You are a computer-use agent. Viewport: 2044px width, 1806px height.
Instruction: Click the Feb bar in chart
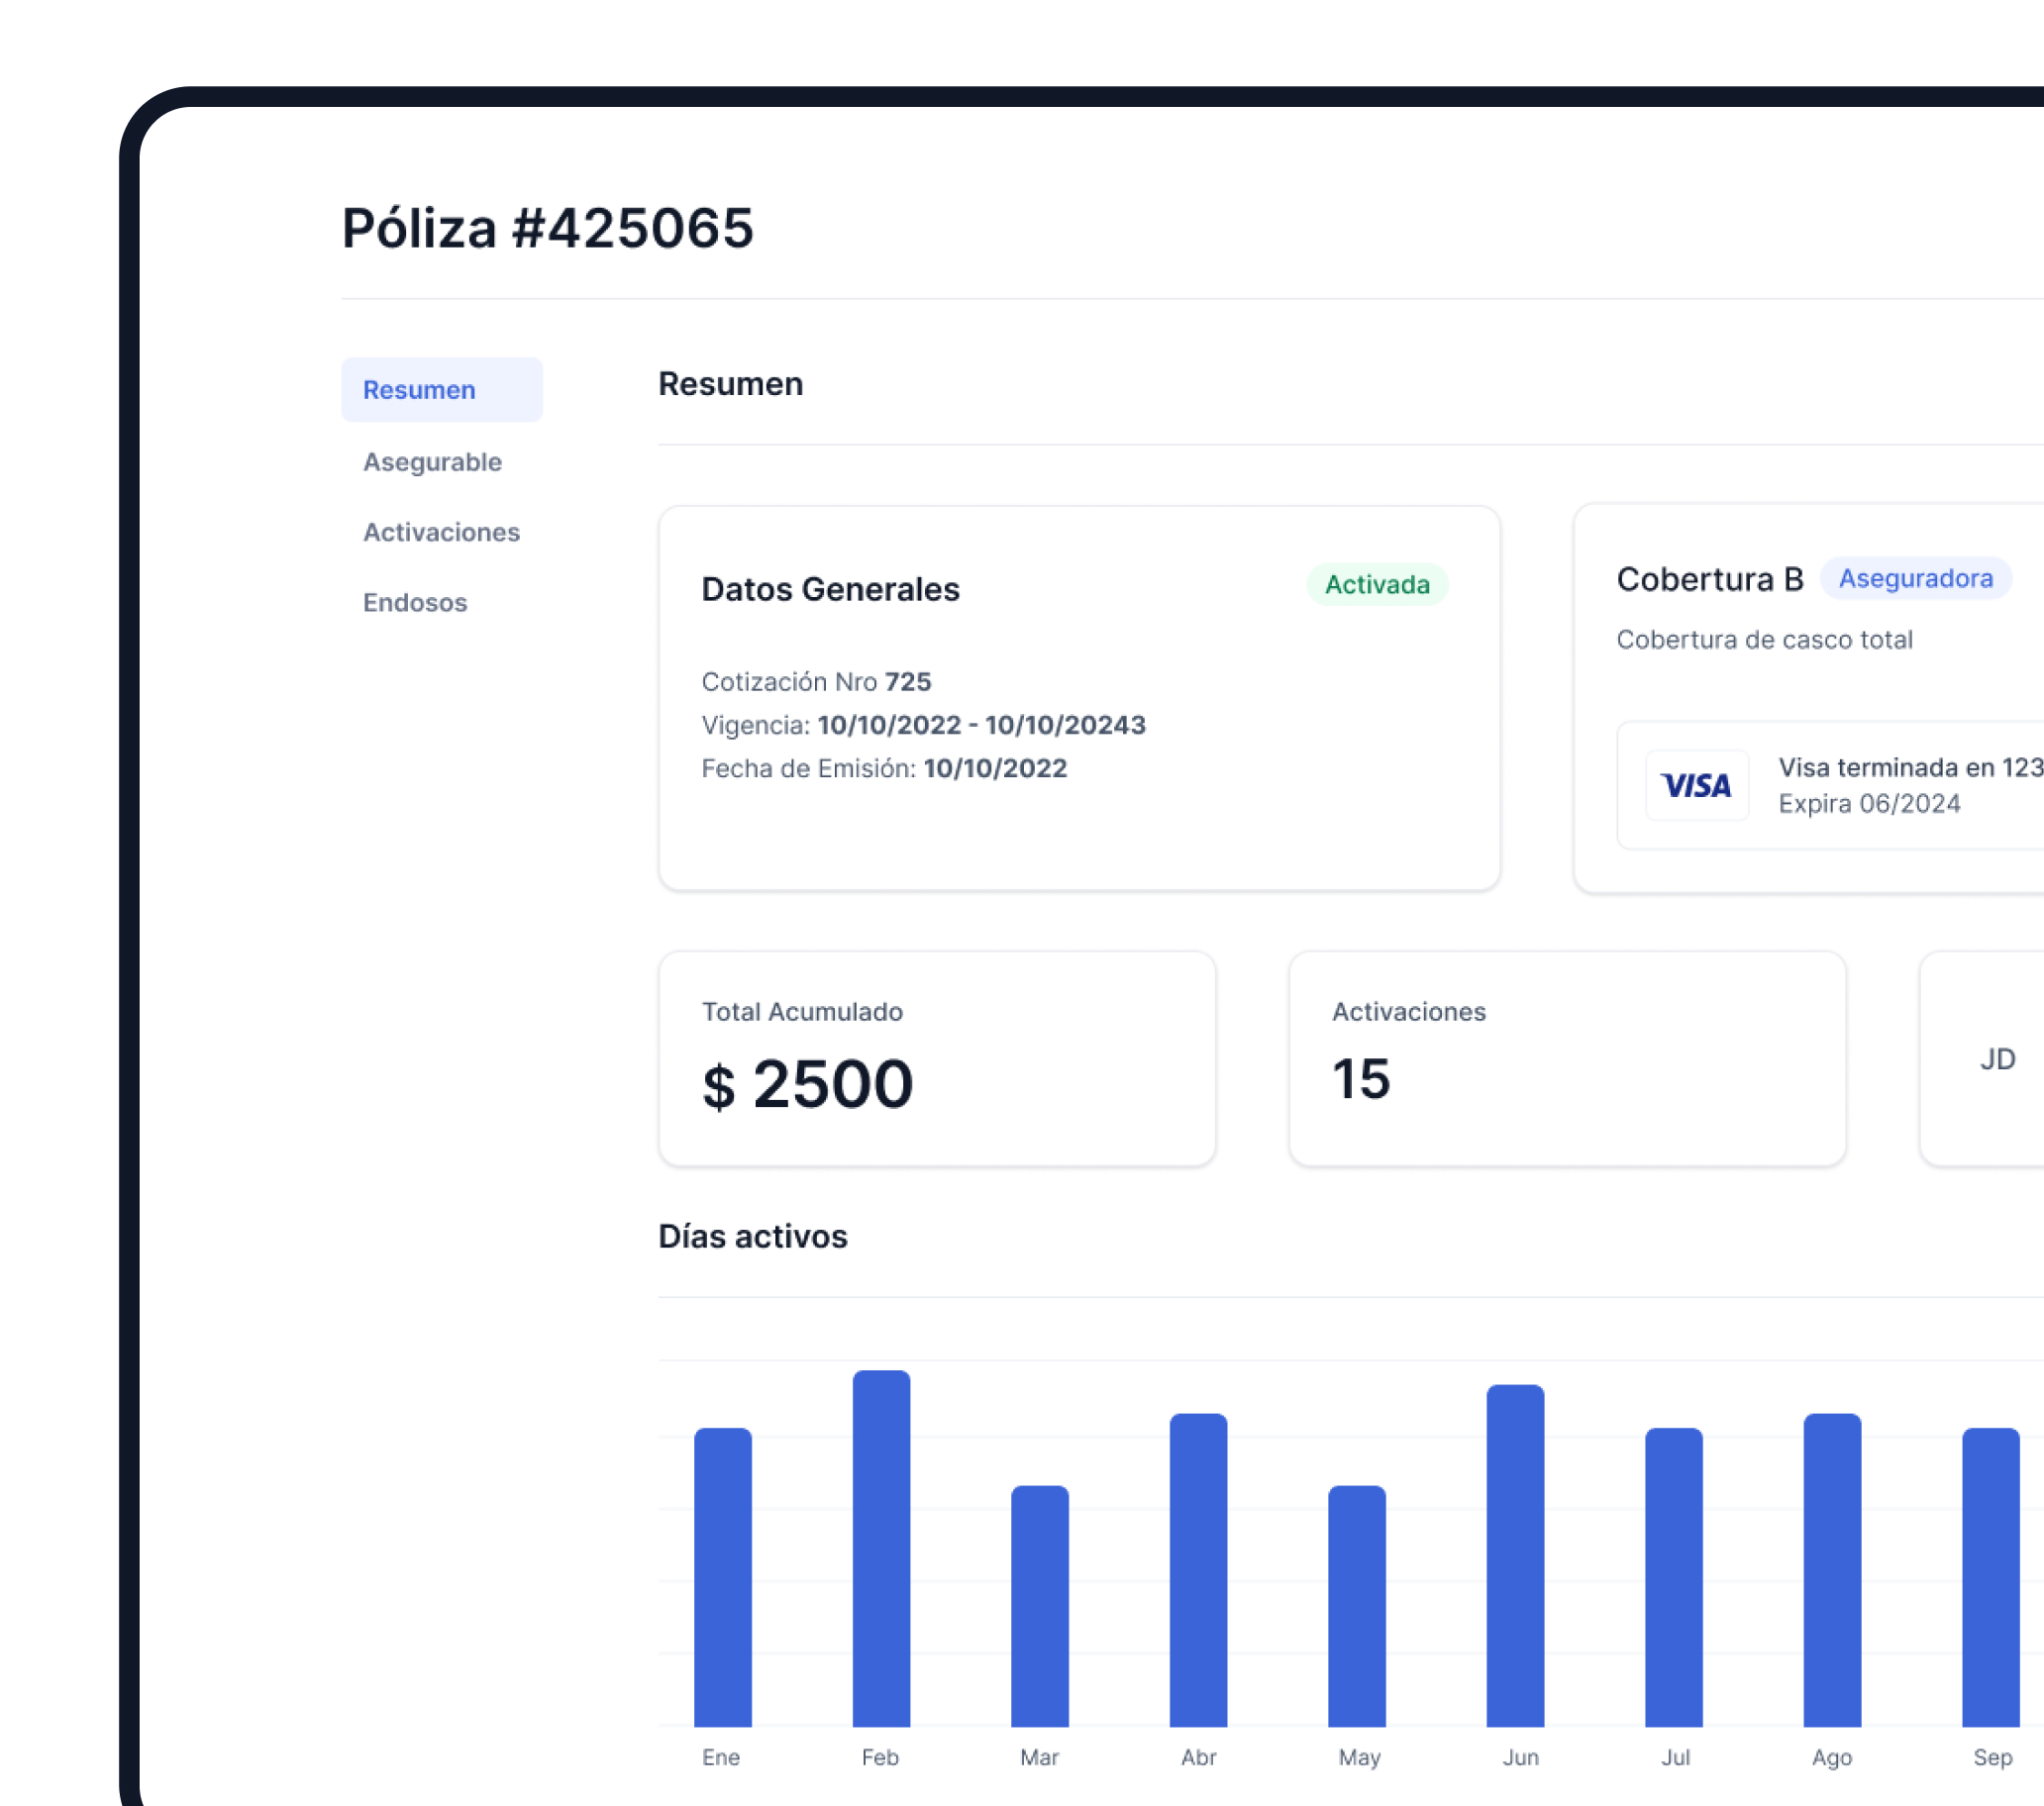881,1548
